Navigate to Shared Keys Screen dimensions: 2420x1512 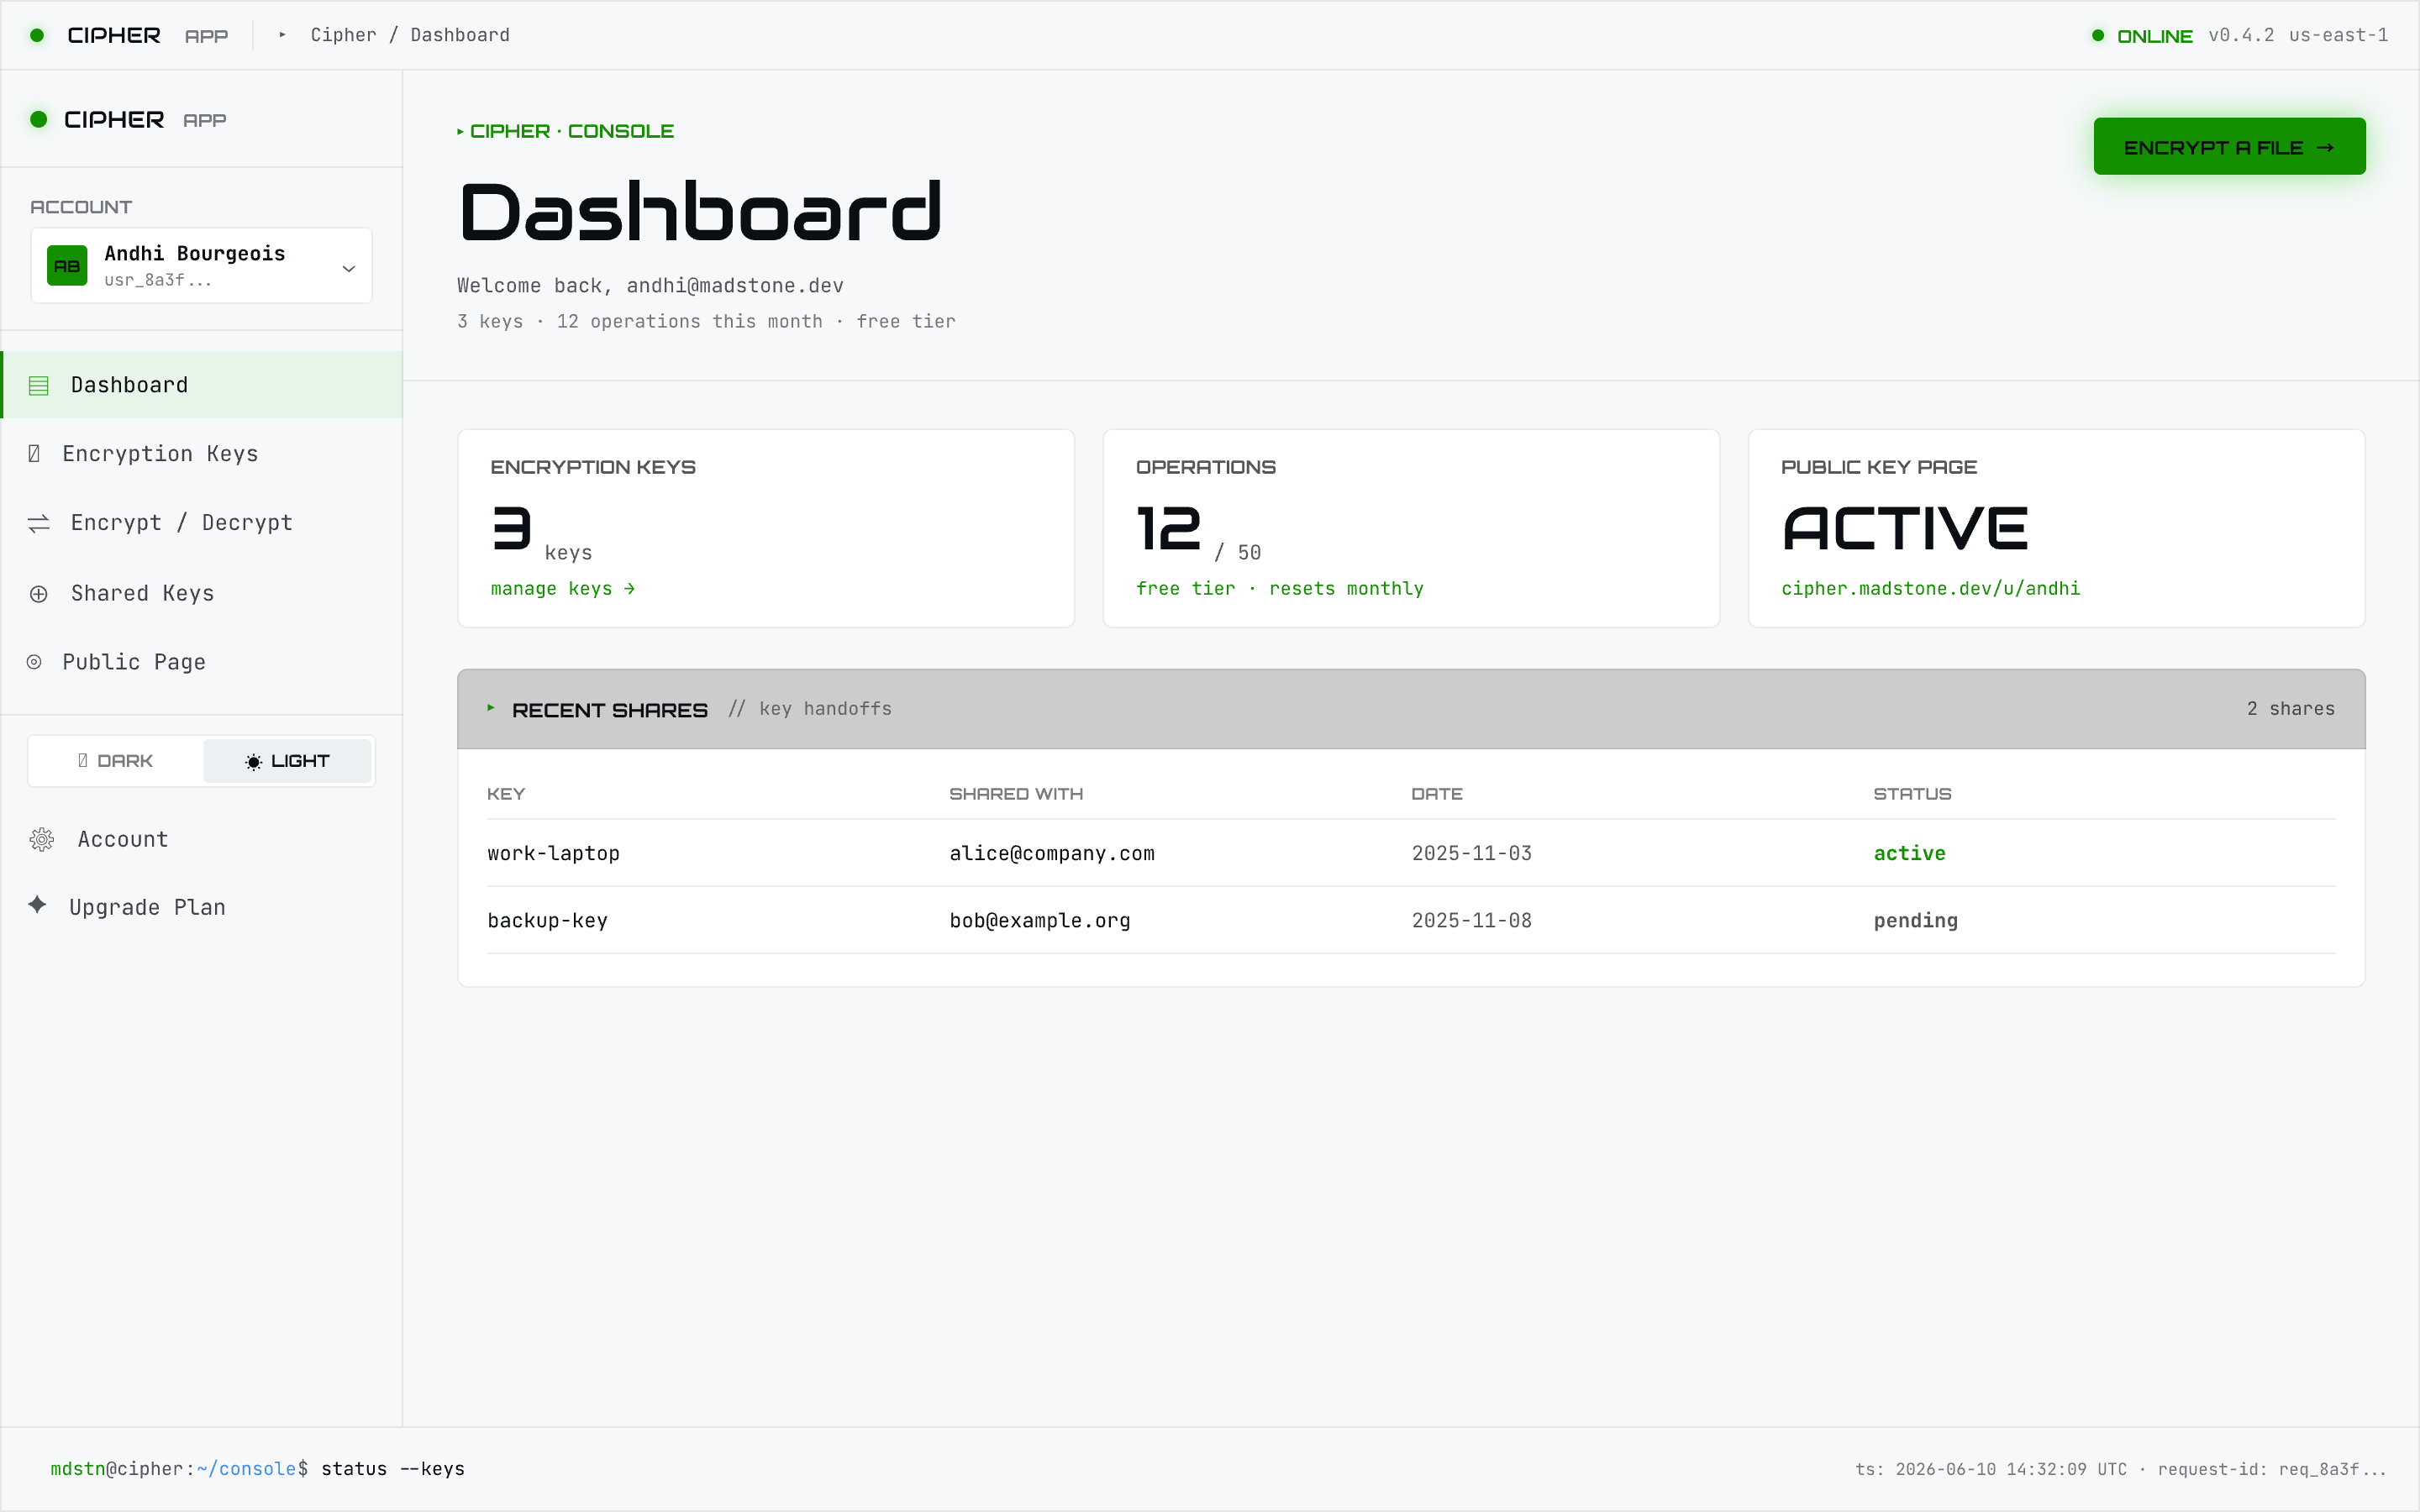[202, 594]
